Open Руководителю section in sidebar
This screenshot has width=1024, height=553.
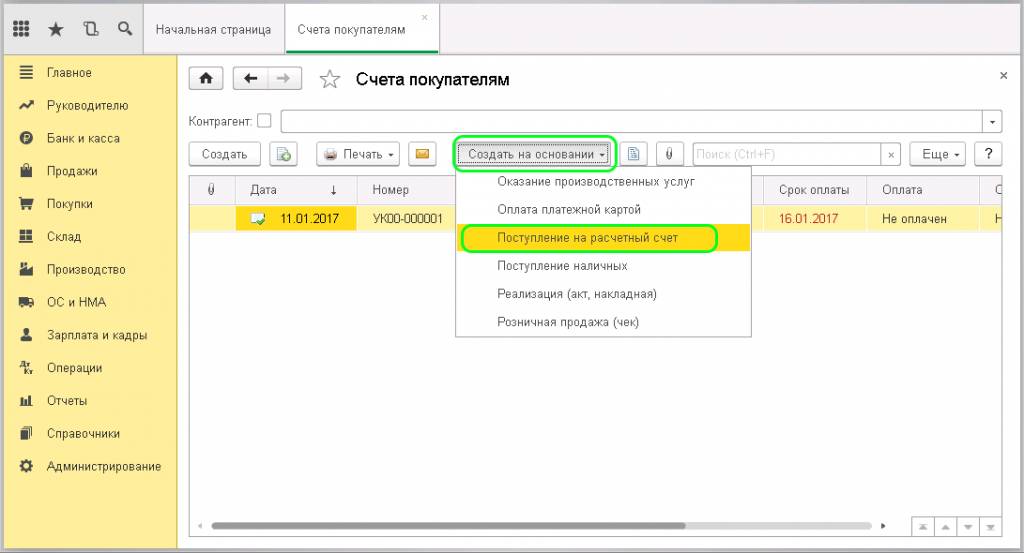90,105
